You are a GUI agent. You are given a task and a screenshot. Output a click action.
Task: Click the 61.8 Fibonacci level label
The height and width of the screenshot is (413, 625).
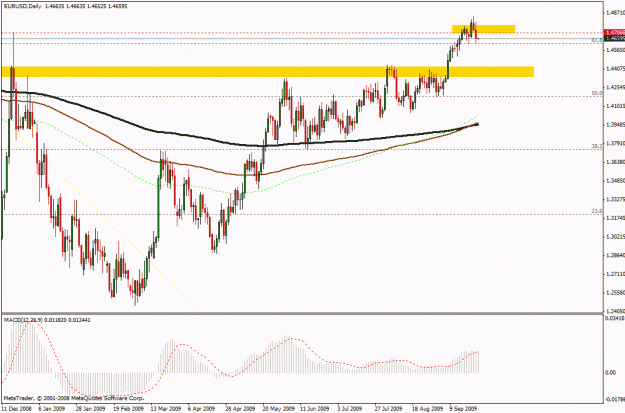tap(596, 40)
